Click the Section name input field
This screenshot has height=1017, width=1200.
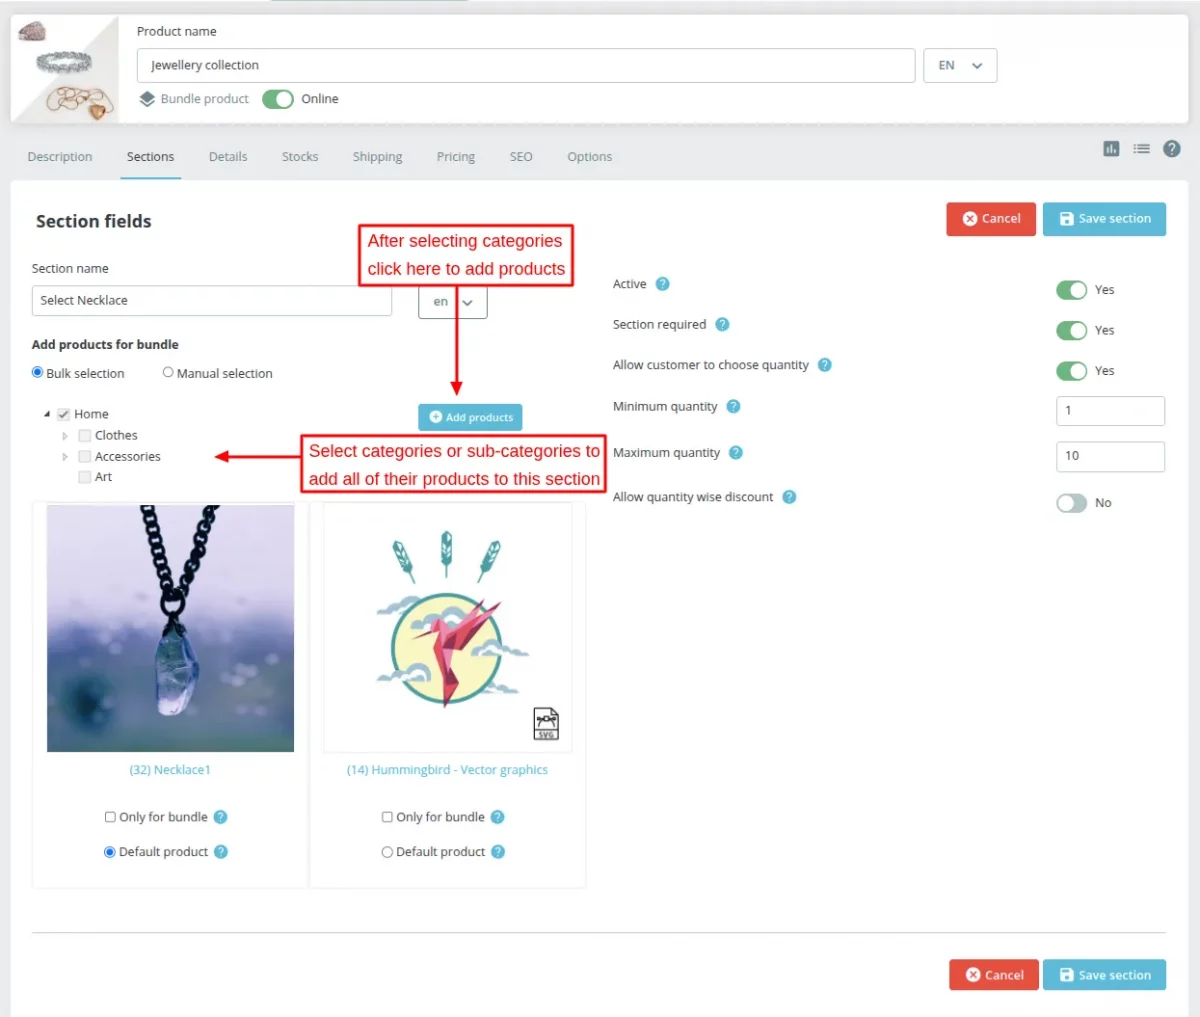(x=212, y=301)
